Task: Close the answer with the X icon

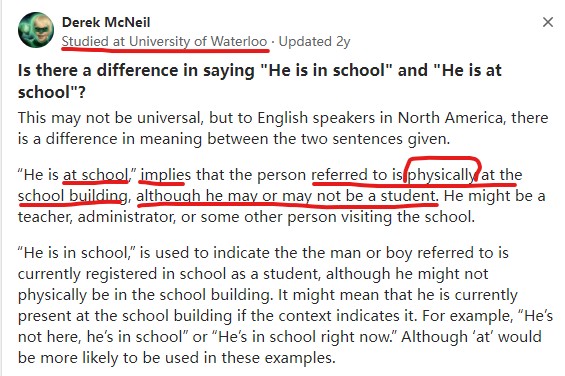Action: [548, 22]
